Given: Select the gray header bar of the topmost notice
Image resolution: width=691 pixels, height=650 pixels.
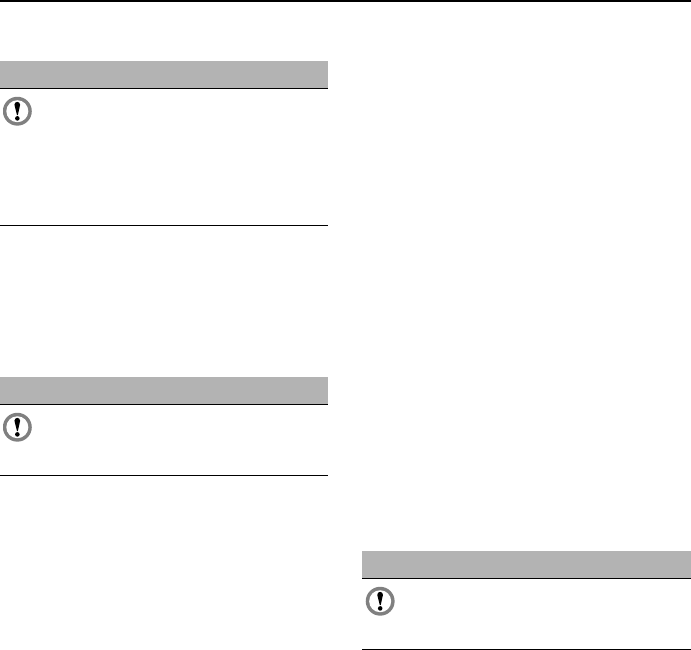Looking at the screenshot, I should click(164, 75).
